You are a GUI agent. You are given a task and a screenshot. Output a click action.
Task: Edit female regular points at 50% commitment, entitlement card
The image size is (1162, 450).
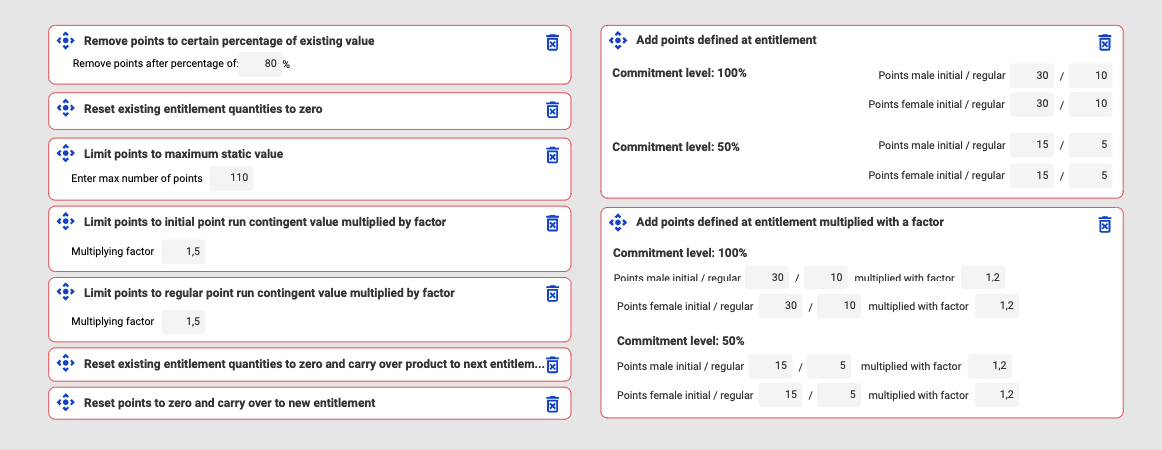(1090, 176)
